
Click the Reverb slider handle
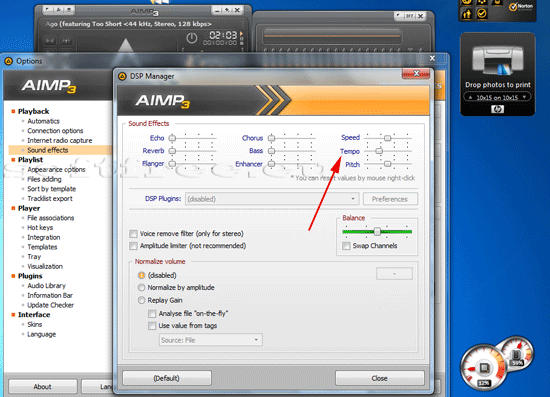coord(172,151)
